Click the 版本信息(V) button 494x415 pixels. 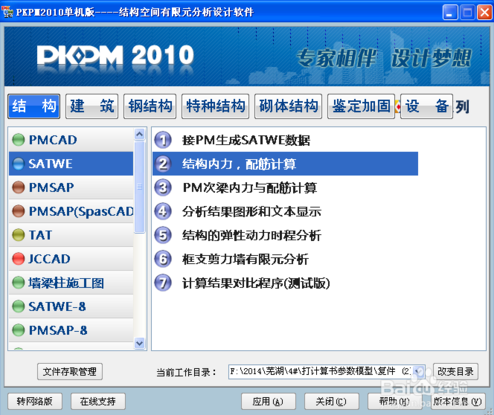[458, 401]
